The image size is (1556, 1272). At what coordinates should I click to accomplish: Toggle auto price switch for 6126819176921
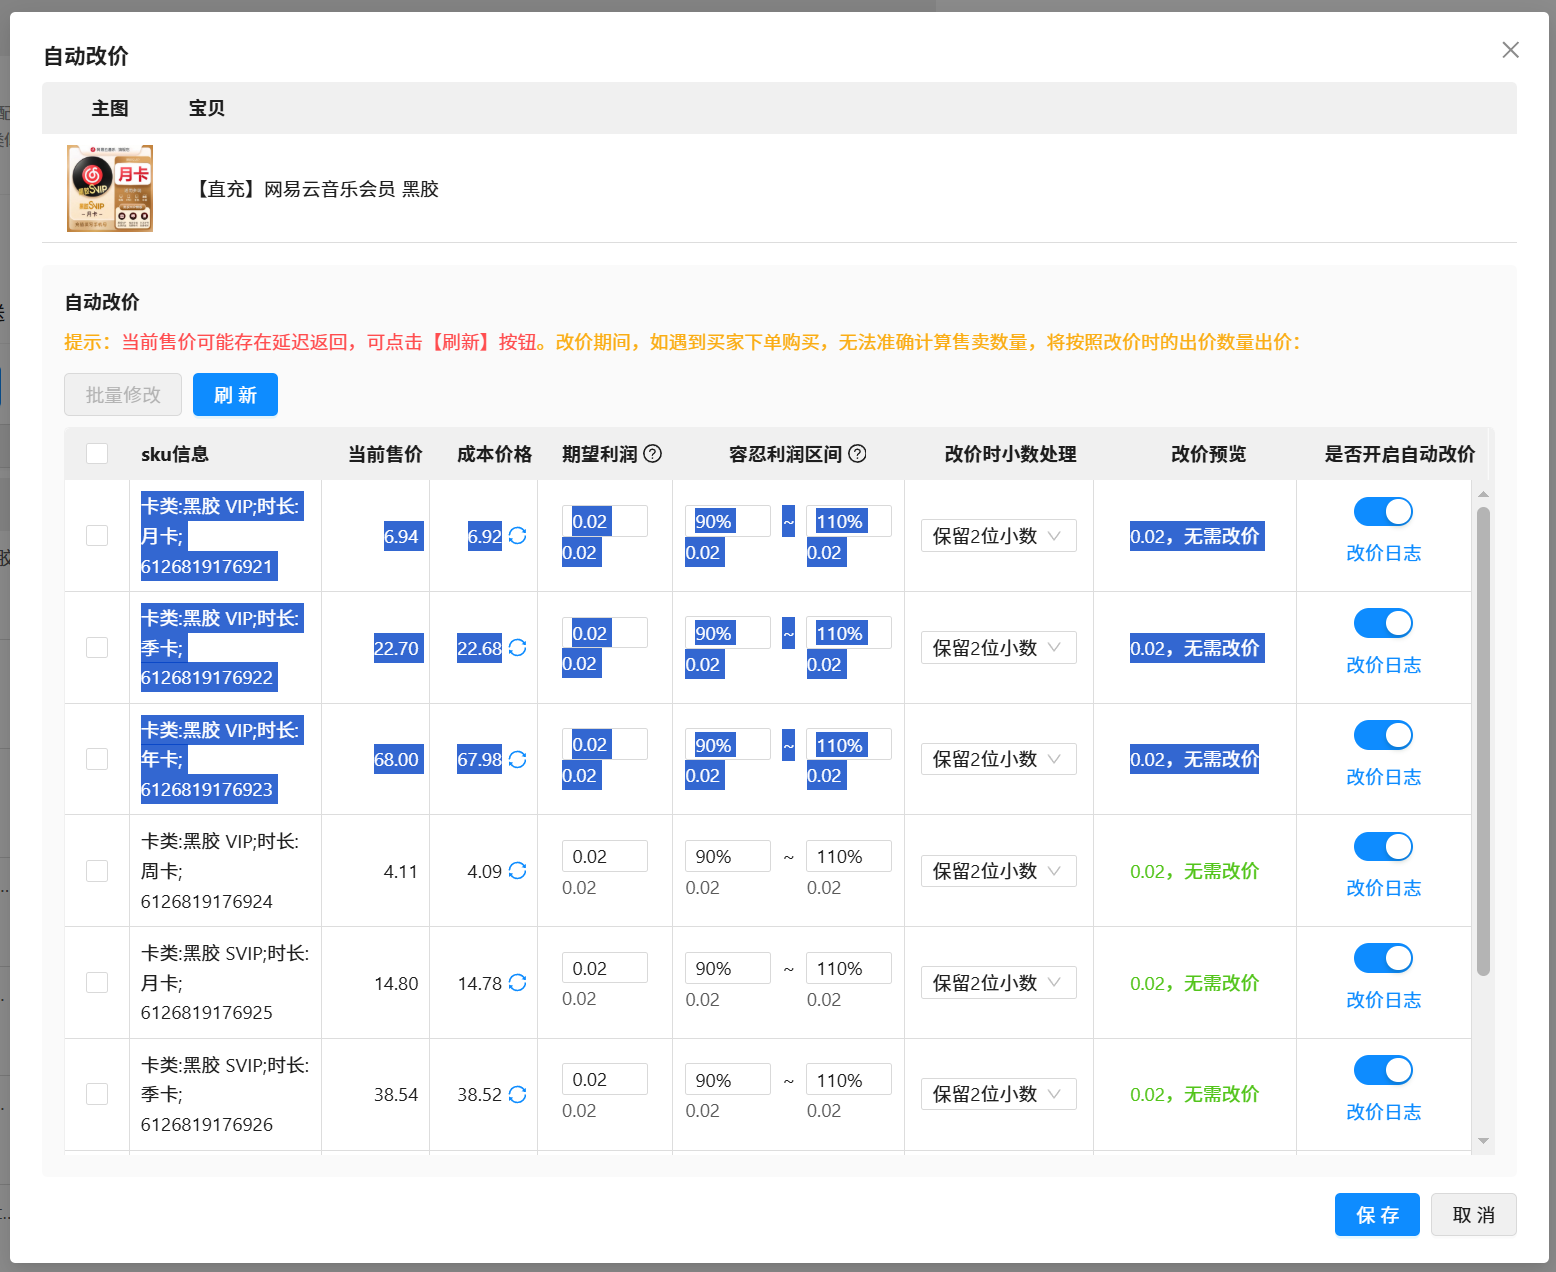[x=1383, y=512]
